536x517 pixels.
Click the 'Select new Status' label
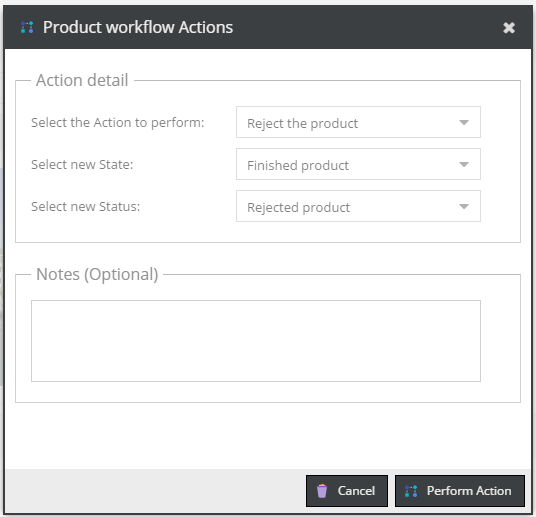[85, 207]
